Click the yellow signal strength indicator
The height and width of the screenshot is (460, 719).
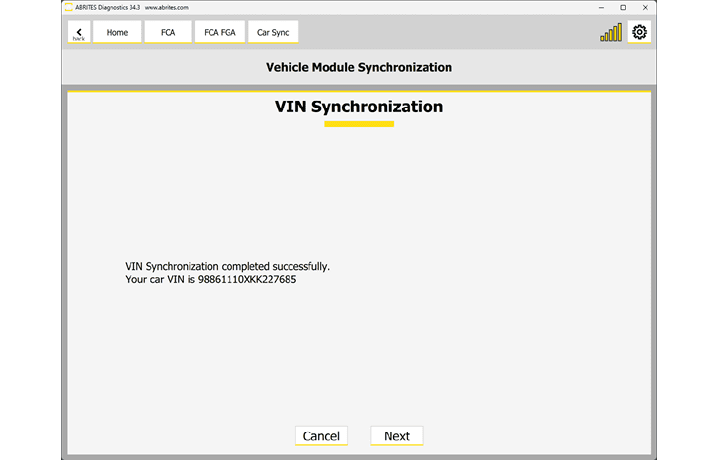[610, 33]
